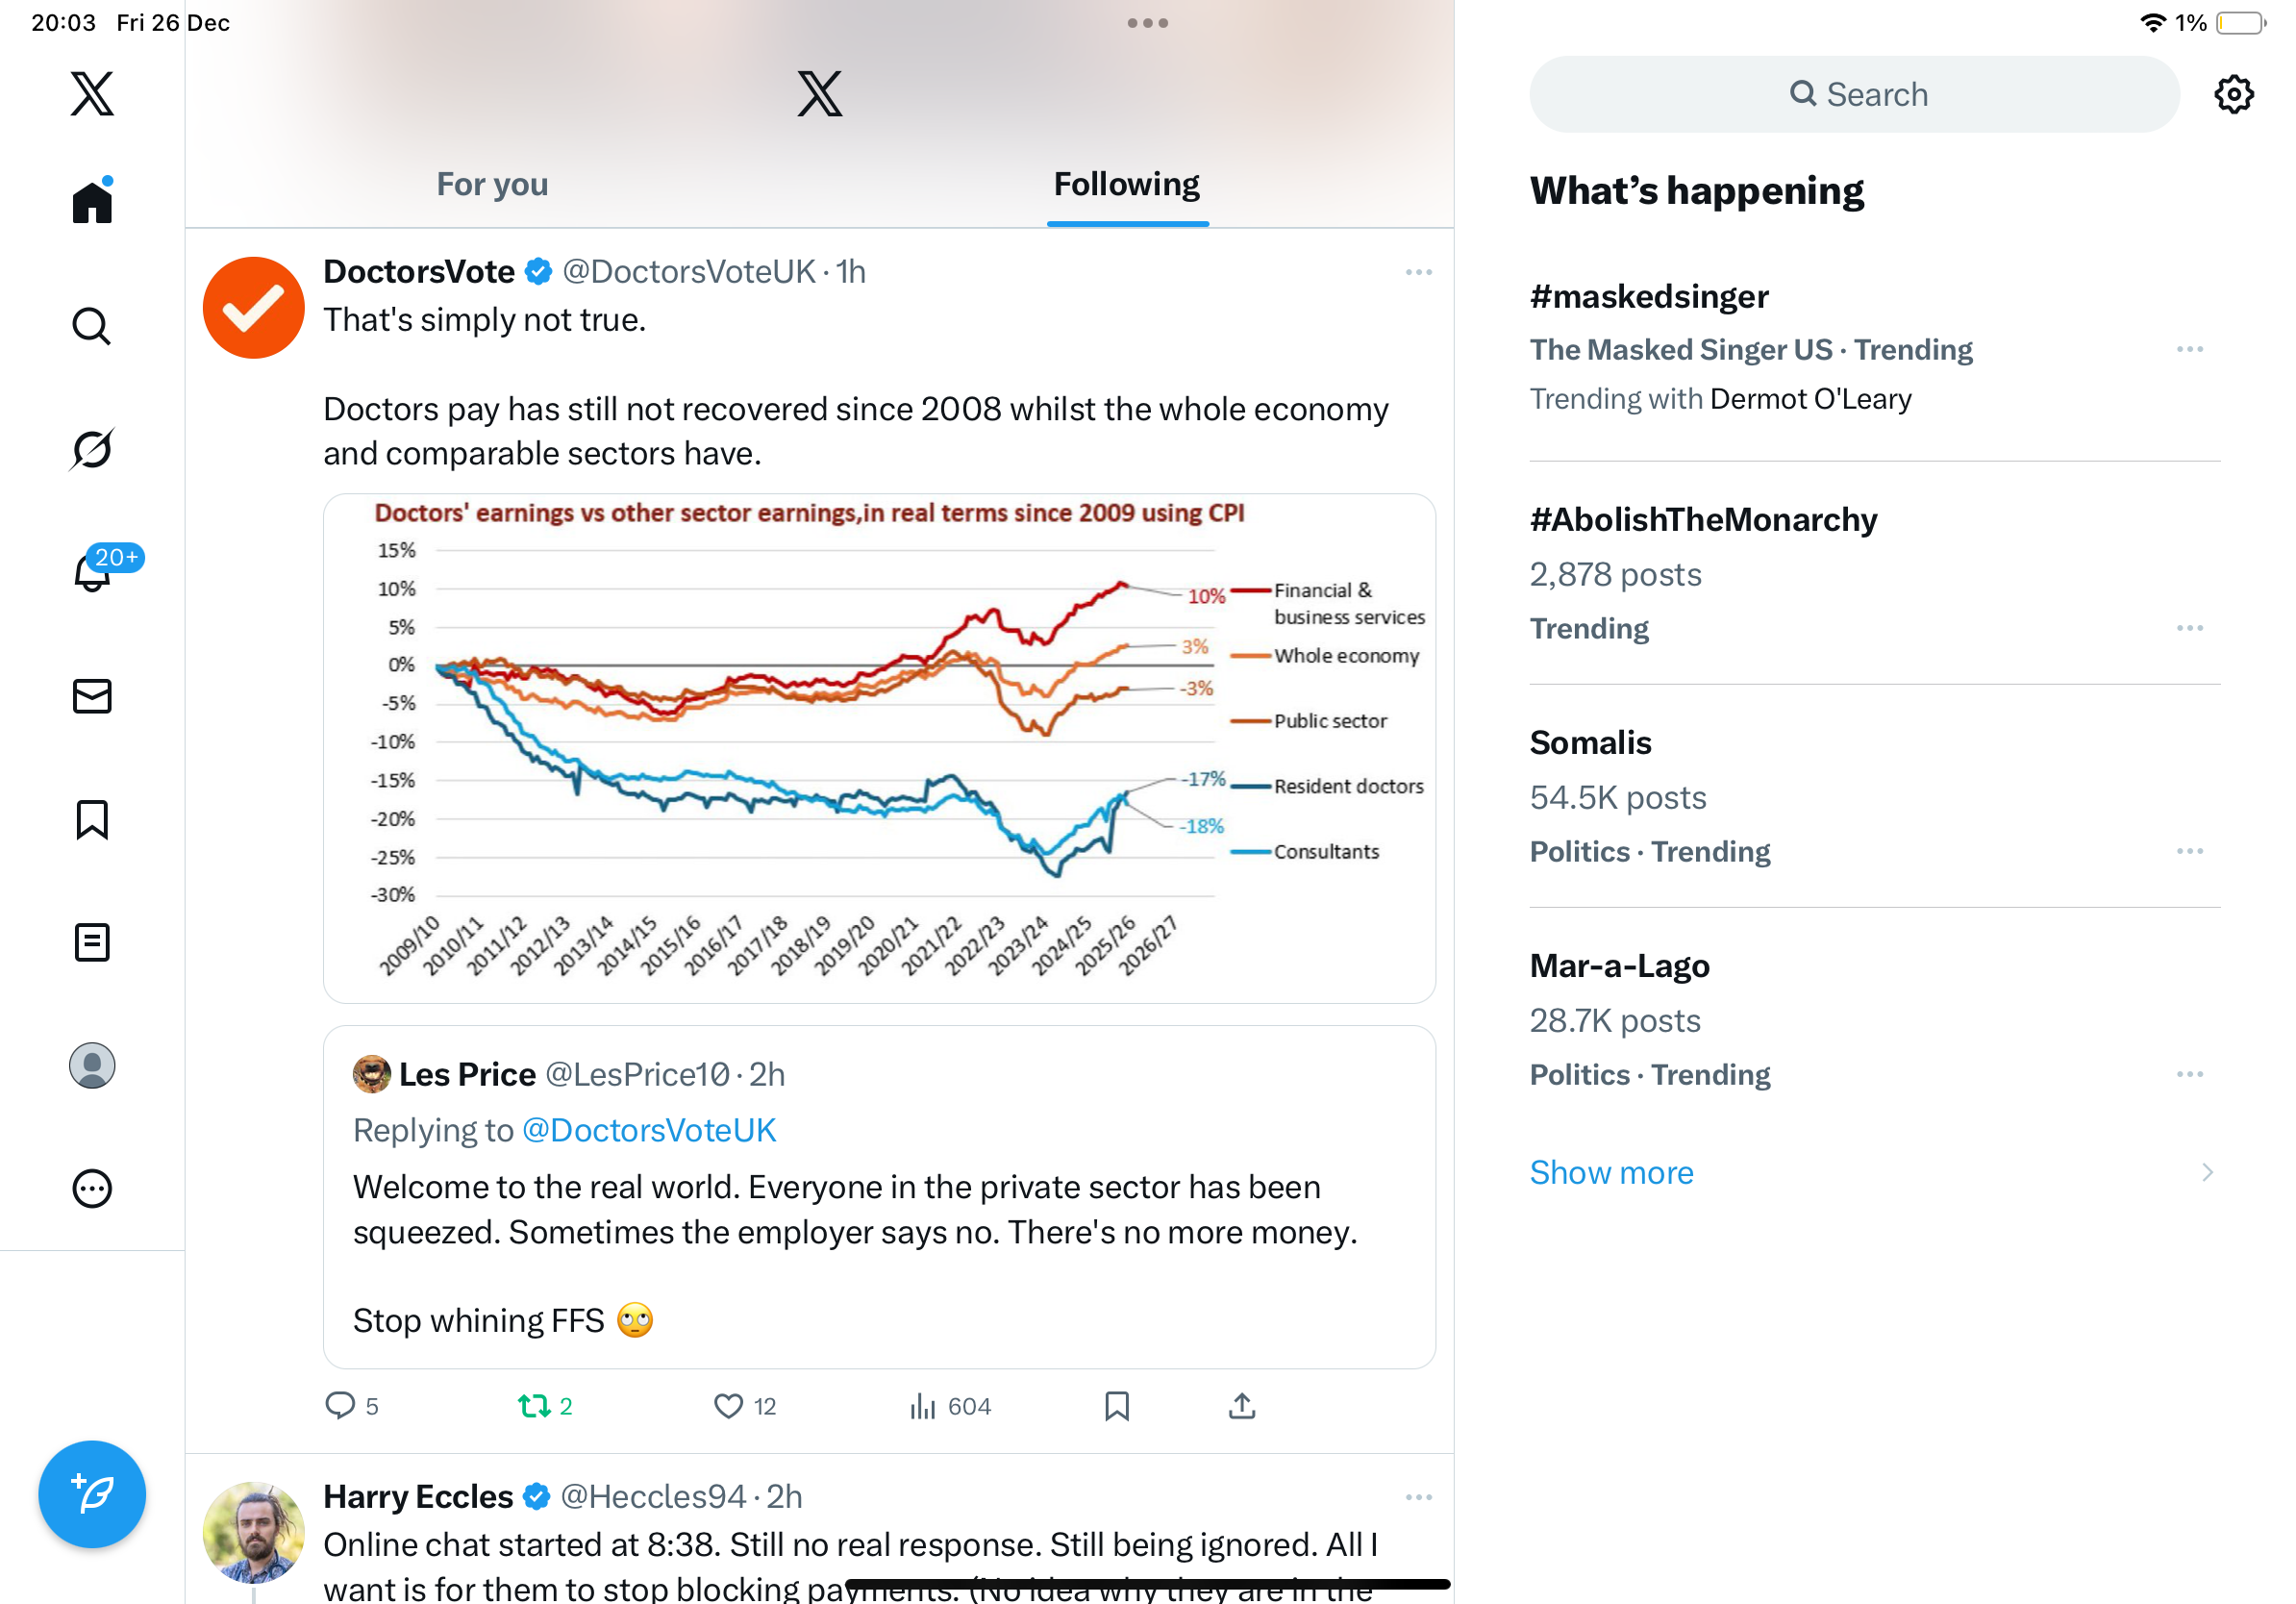Open Bookmarks in left sidebar
This screenshot has height=1604, width=2296.
click(x=92, y=819)
